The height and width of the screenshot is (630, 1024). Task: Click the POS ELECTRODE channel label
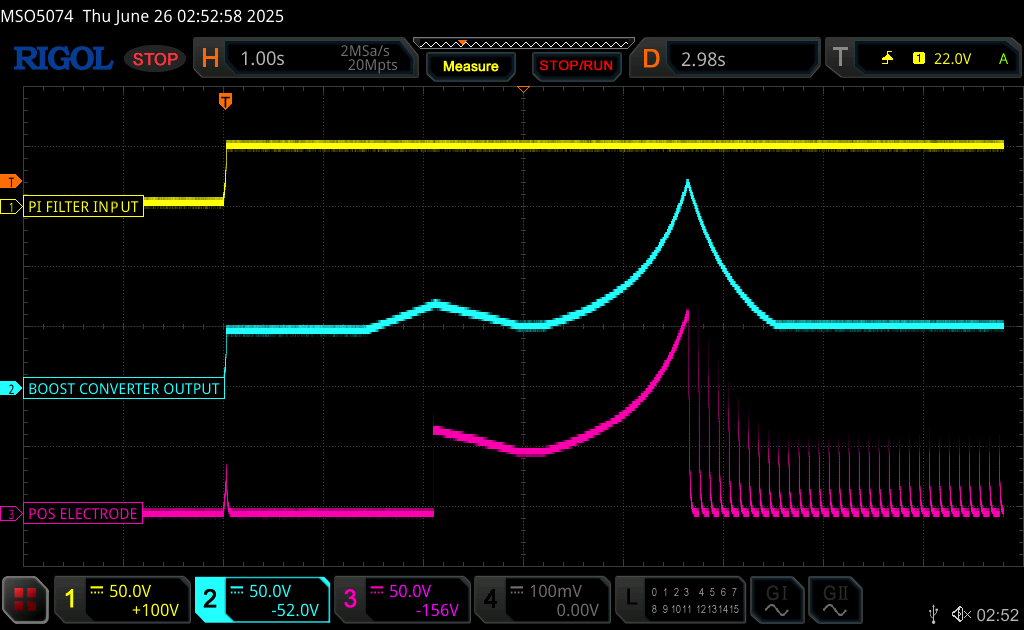coord(83,513)
